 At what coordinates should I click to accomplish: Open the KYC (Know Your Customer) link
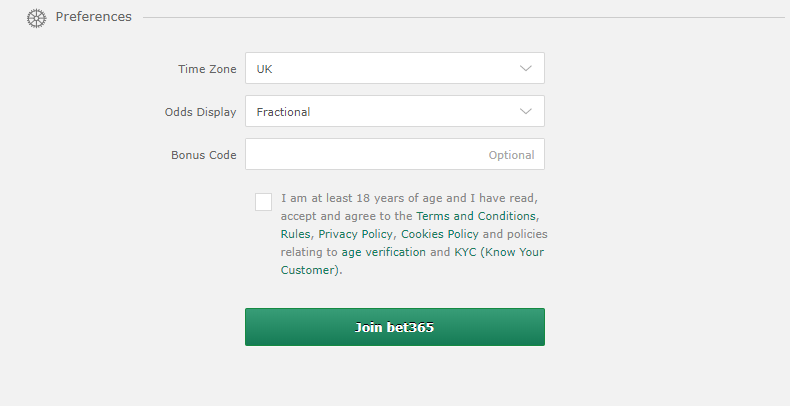coord(499,252)
